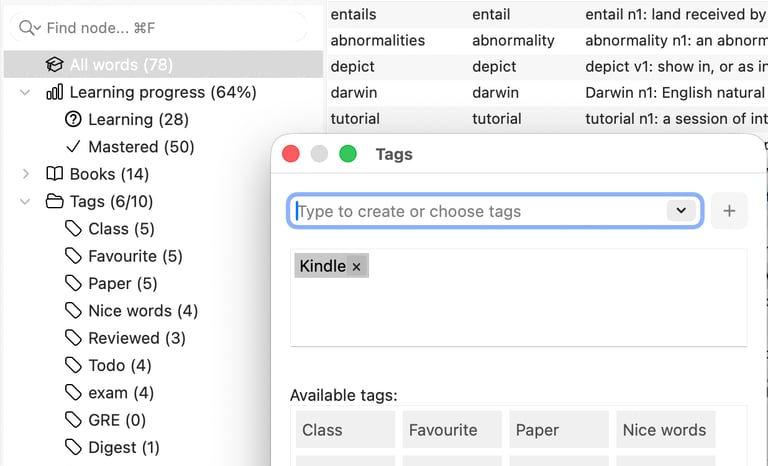
Task: Choose the Favourite available tag
Action: pyautogui.click(x=443, y=430)
